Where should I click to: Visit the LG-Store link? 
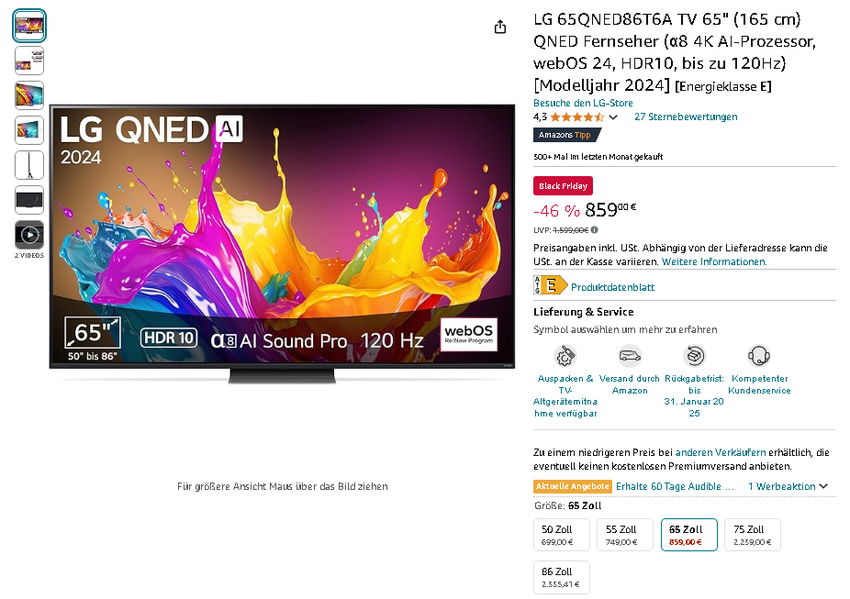(582, 103)
